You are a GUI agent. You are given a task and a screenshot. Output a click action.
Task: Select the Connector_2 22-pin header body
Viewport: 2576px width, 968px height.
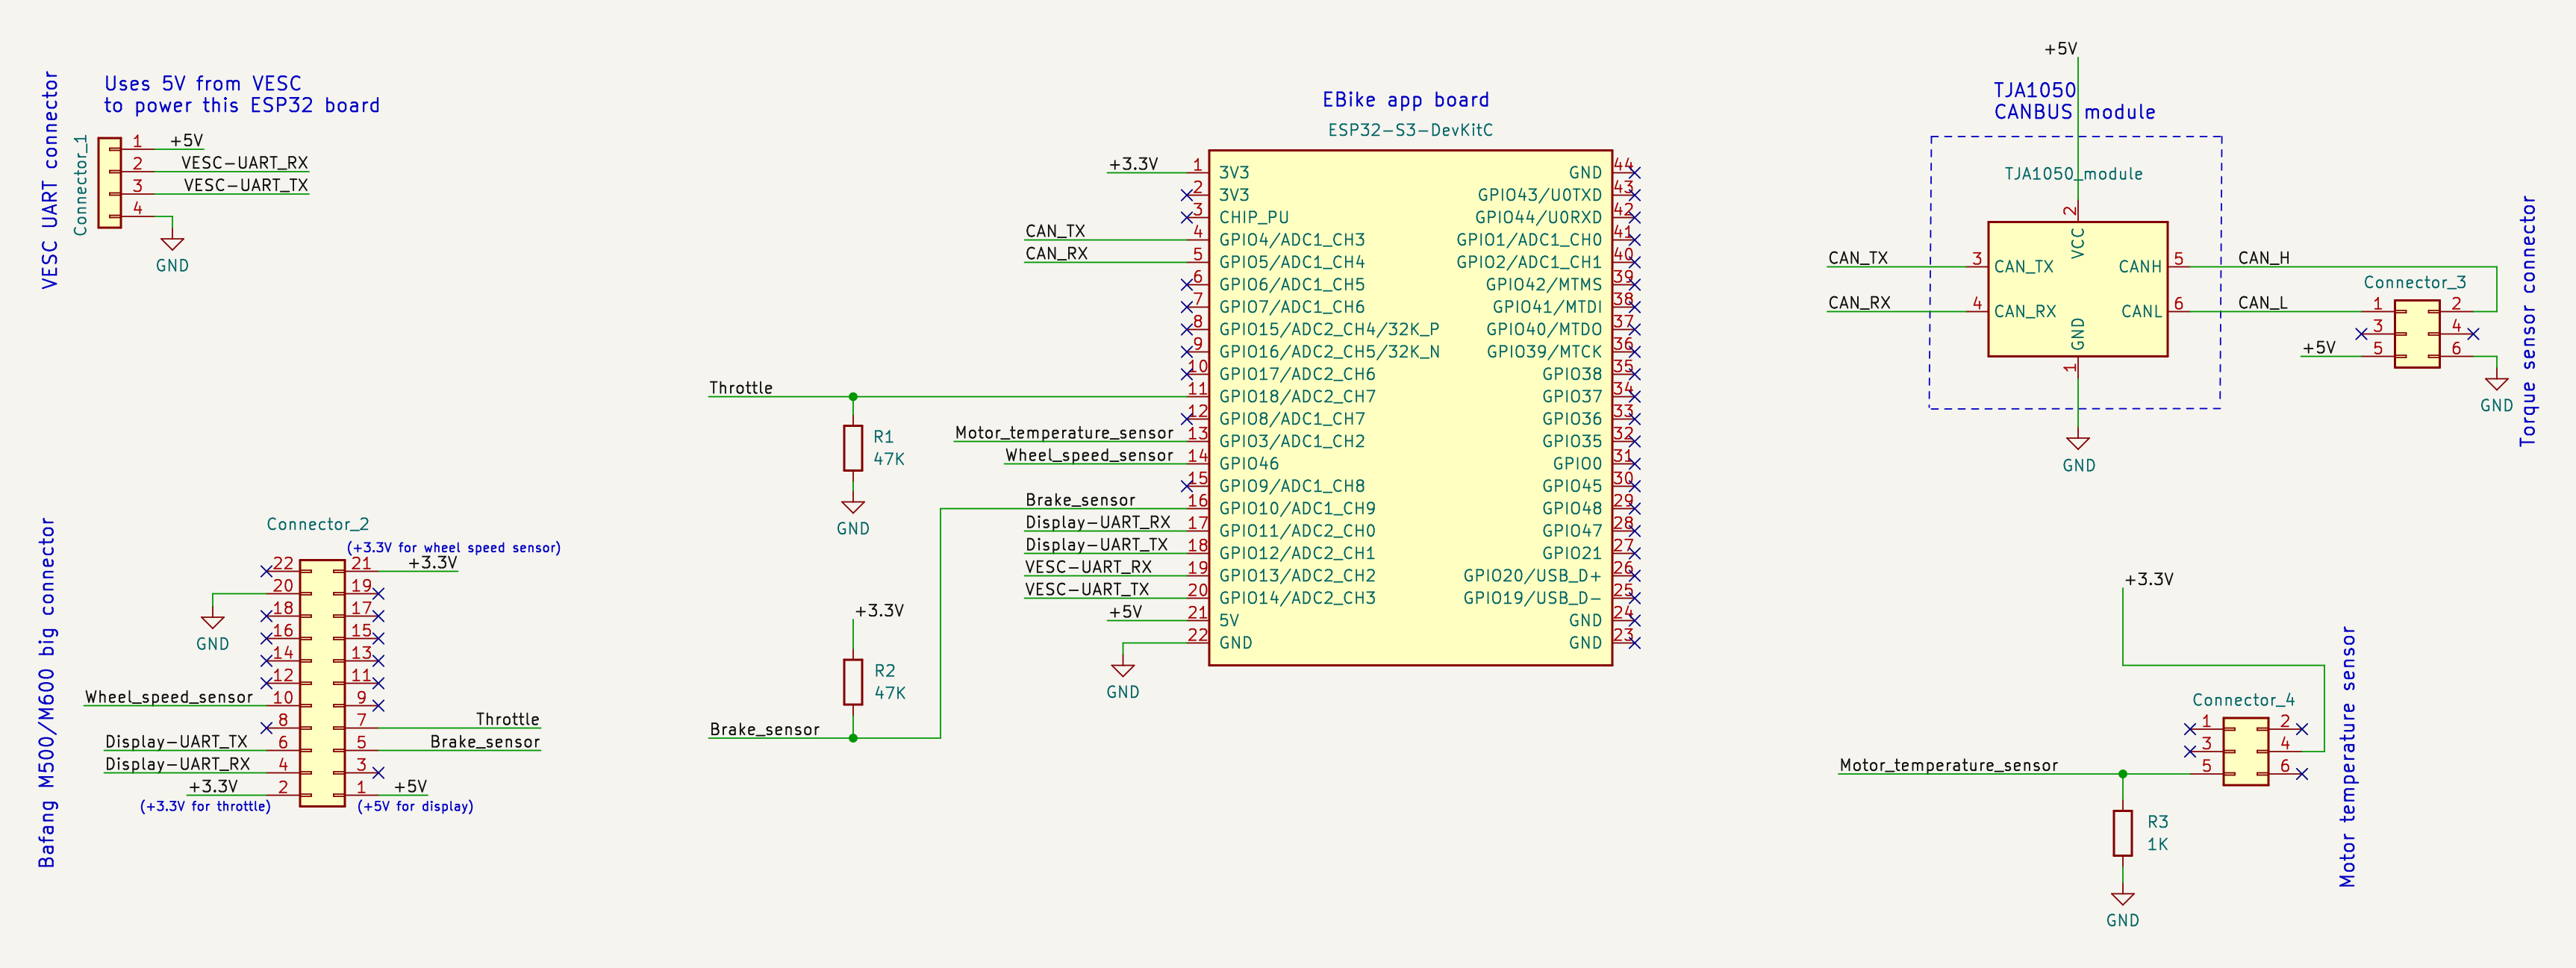[x=322, y=683]
